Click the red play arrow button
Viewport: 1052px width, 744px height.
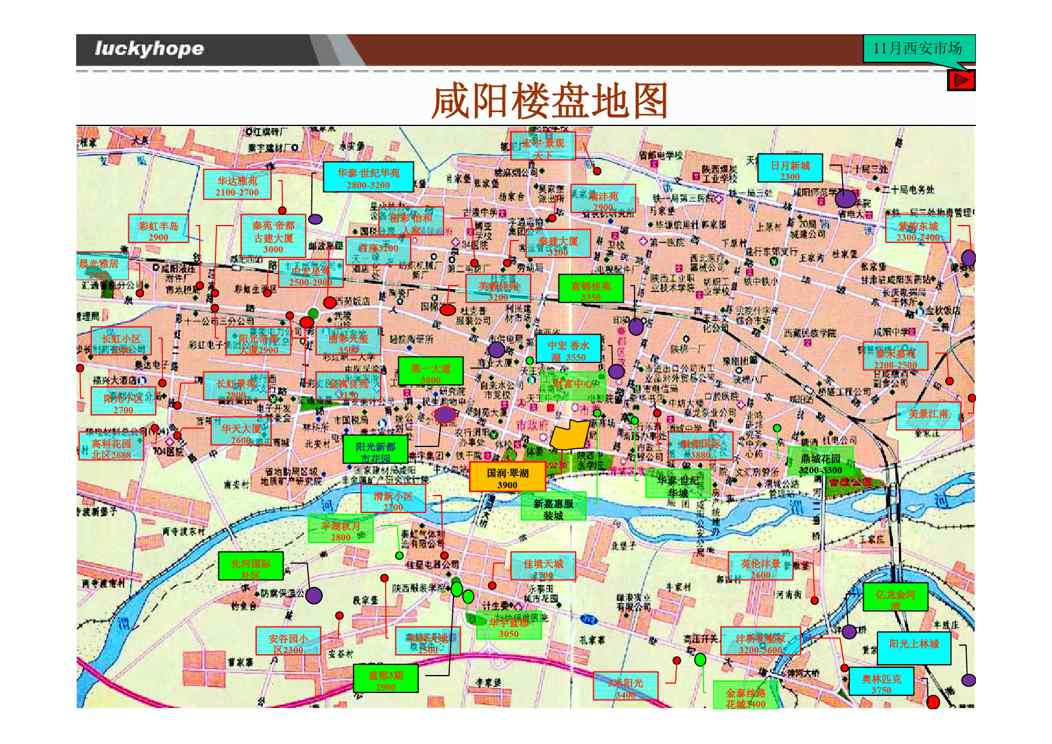point(961,80)
